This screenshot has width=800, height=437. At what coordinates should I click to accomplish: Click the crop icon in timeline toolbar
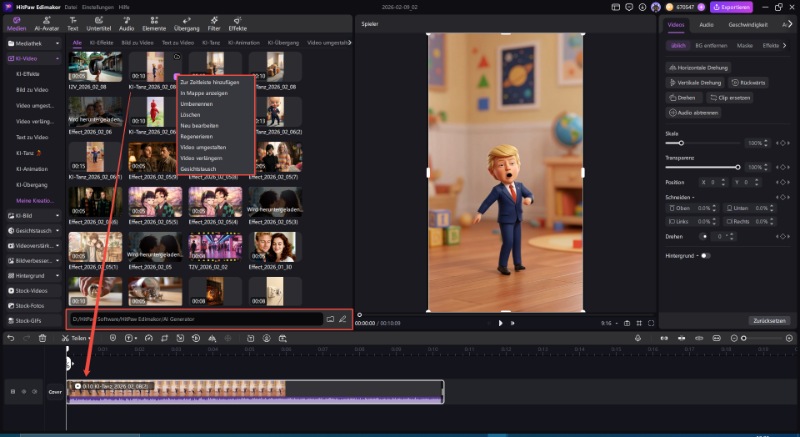click(x=164, y=338)
